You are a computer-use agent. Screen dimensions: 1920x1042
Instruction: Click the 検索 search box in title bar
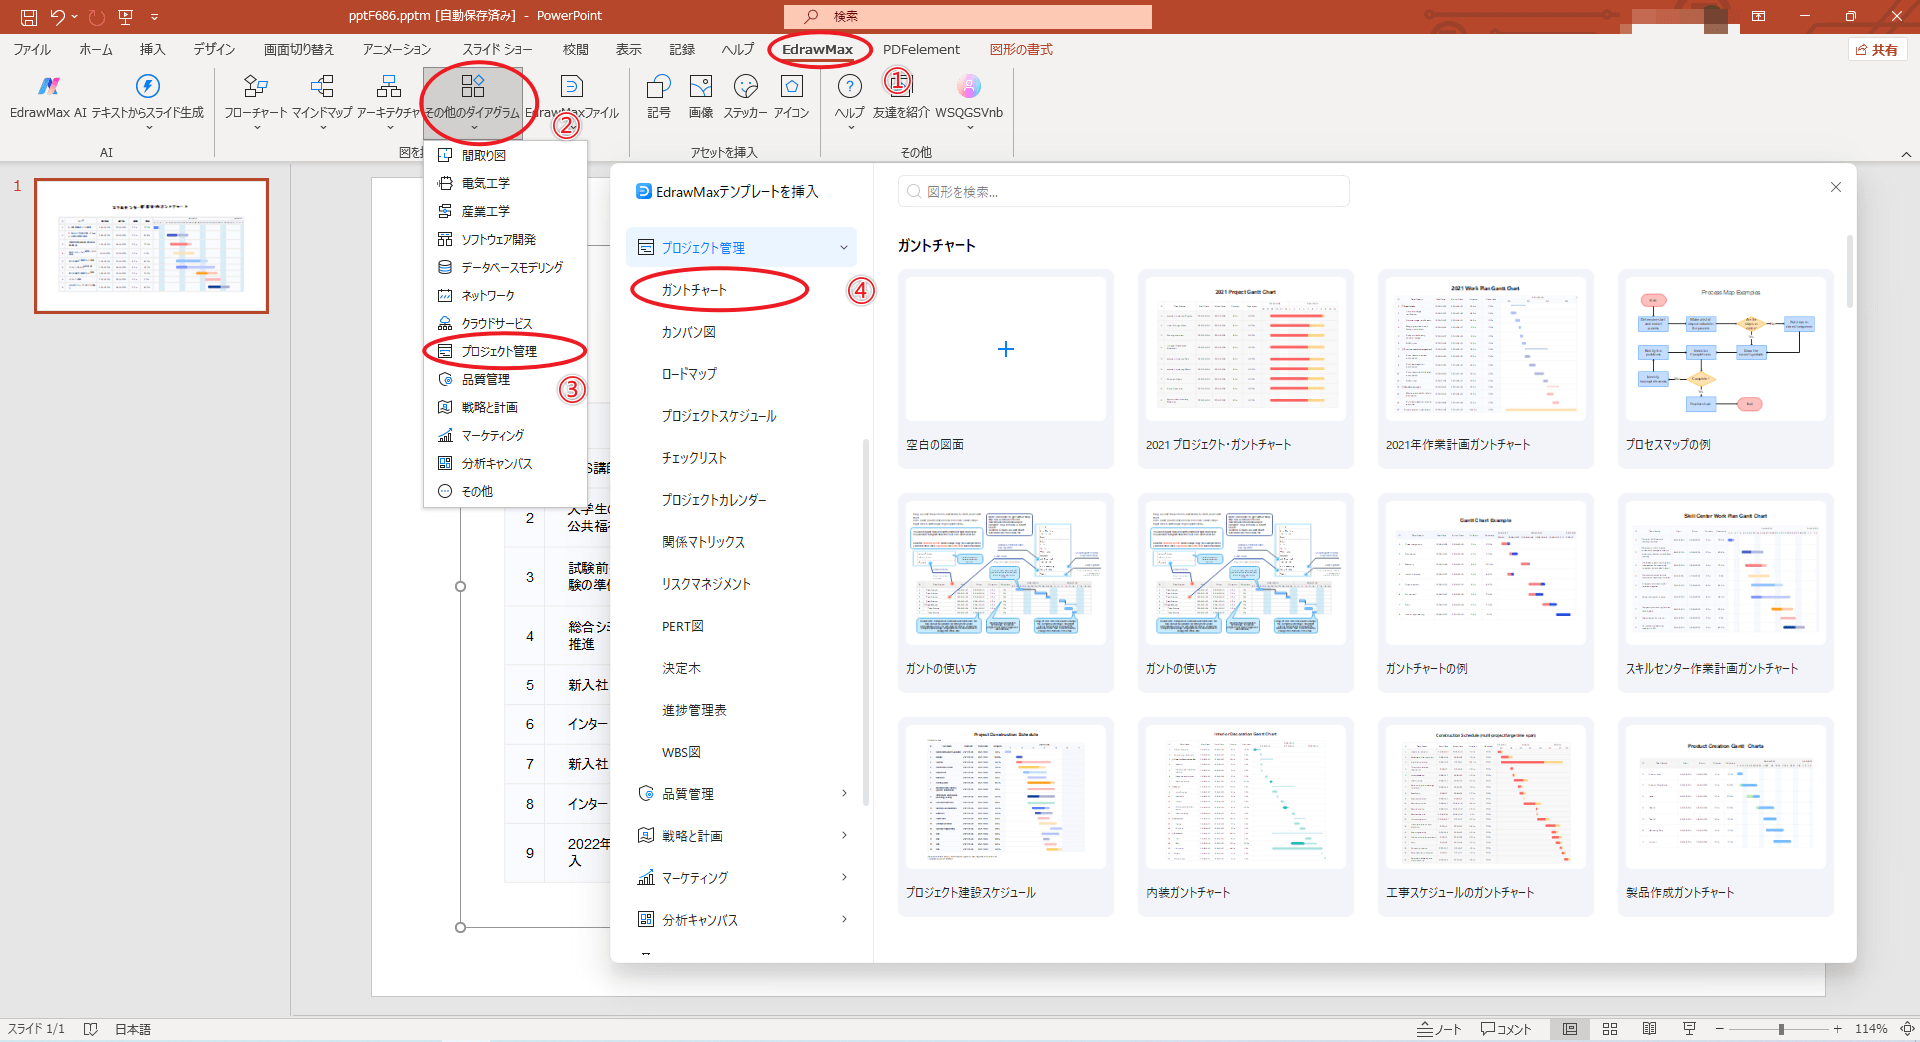coord(968,16)
